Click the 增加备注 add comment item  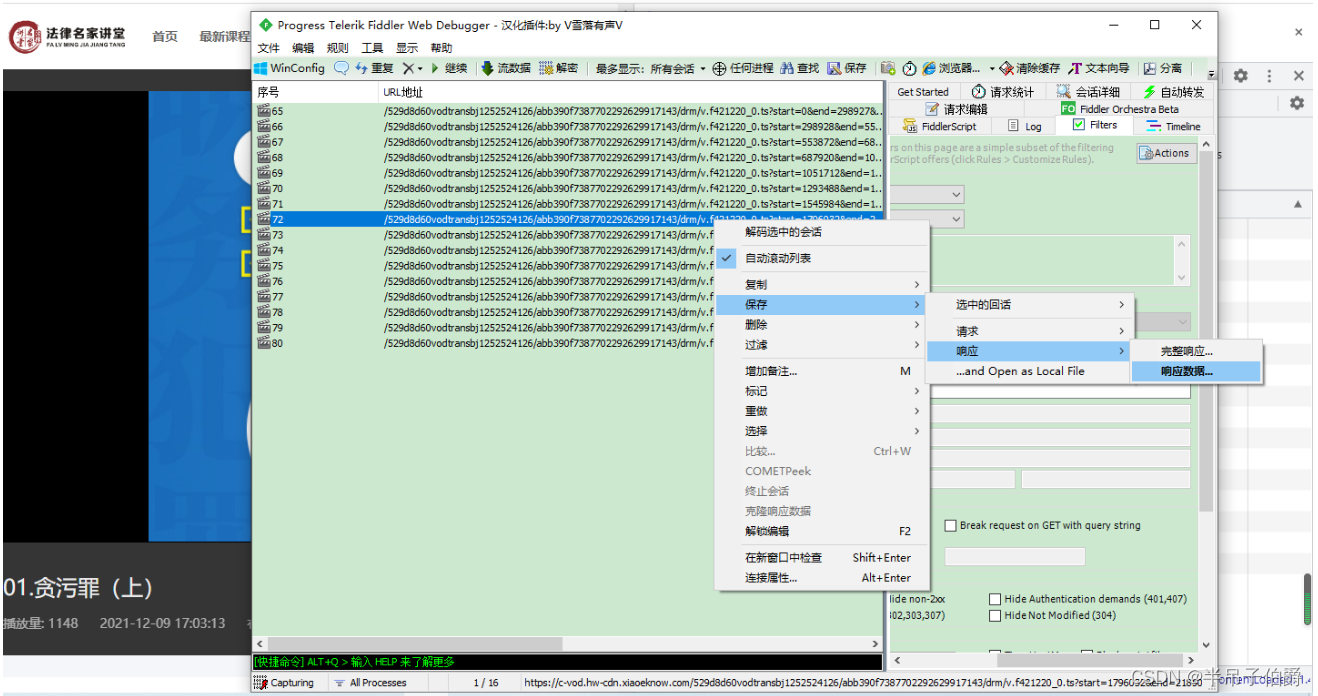click(823, 371)
